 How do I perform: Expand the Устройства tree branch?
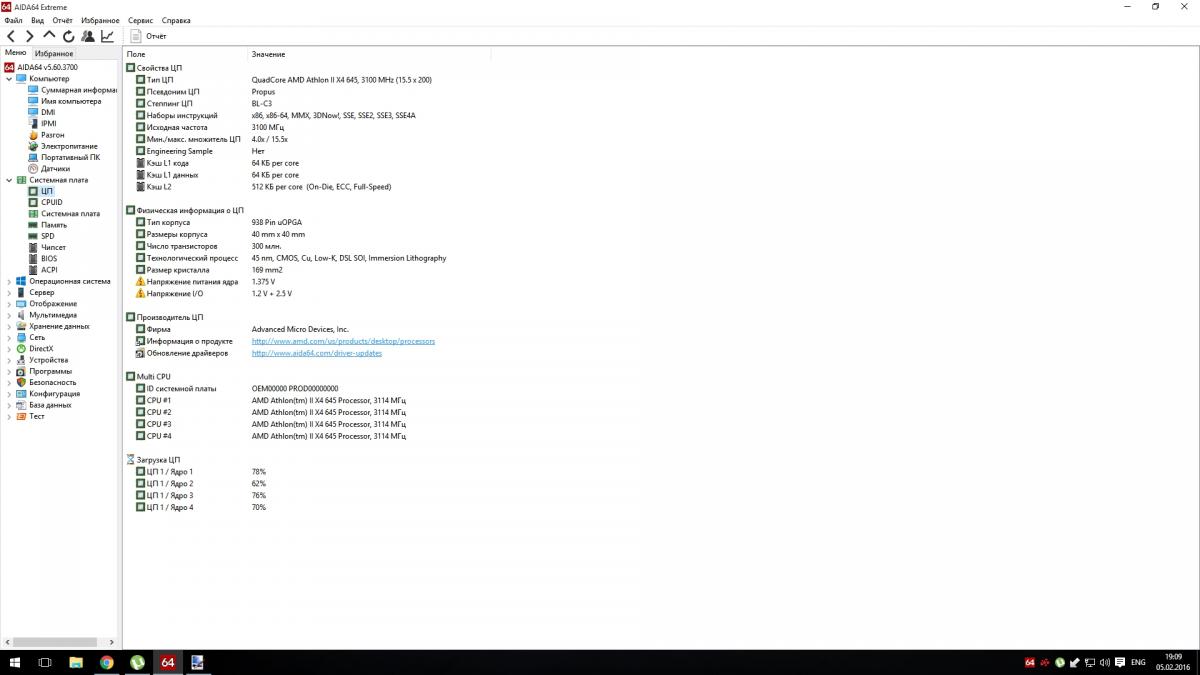pyautogui.click(x=9, y=360)
